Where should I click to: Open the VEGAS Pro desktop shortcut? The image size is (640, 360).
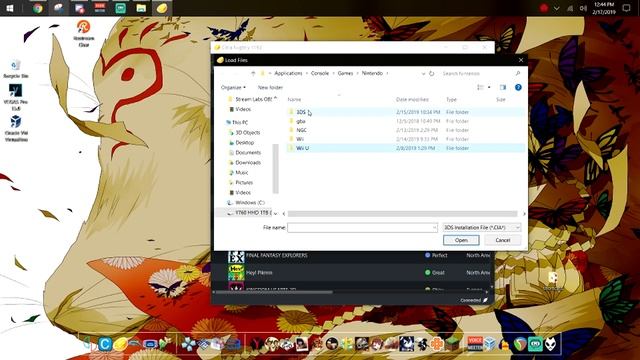tap(16, 97)
